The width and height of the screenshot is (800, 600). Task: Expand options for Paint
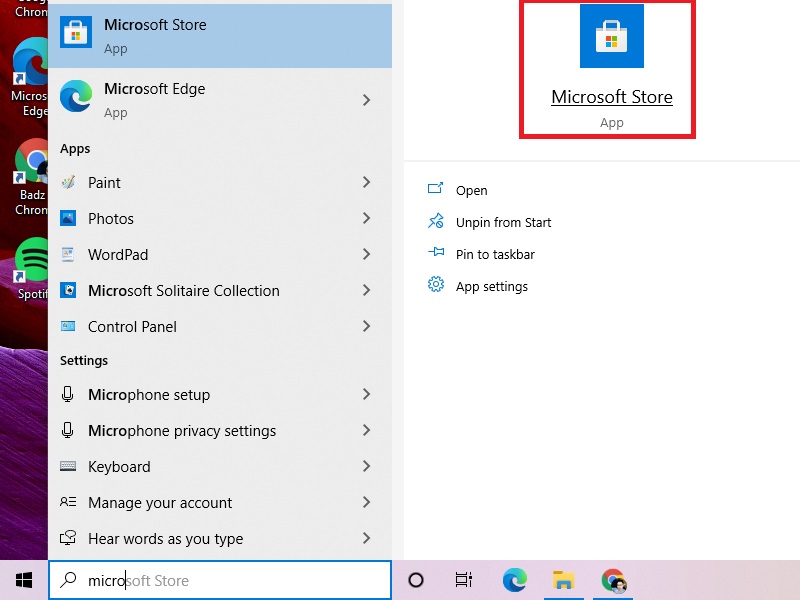point(366,182)
